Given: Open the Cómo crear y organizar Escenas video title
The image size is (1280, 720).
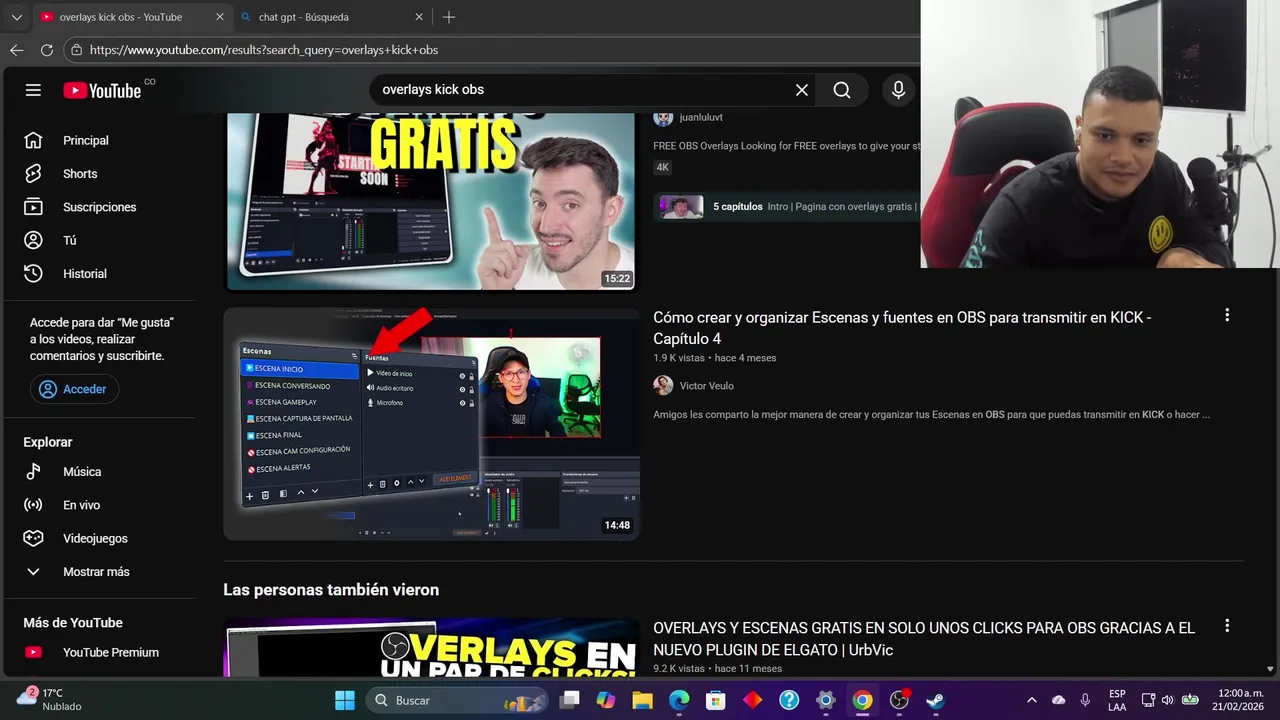Looking at the screenshot, I should tap(902, 328).
